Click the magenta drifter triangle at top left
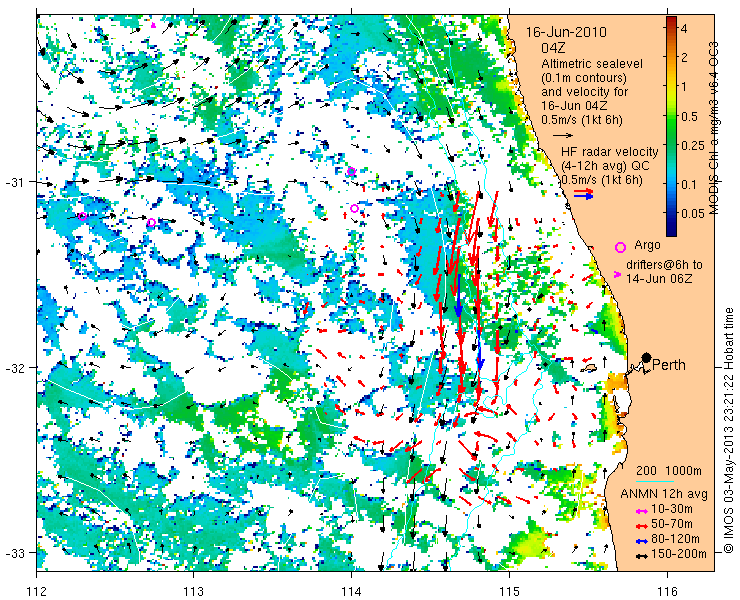The height and width of the screenshot is (600, 740). point(153,25)
